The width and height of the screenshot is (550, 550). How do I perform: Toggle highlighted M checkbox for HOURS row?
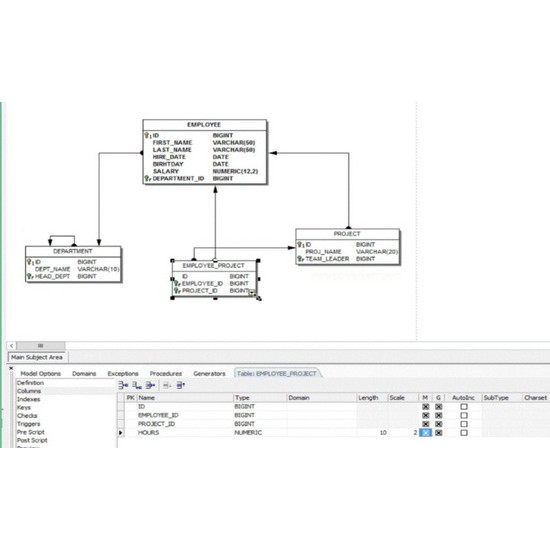tap(425, 433)
